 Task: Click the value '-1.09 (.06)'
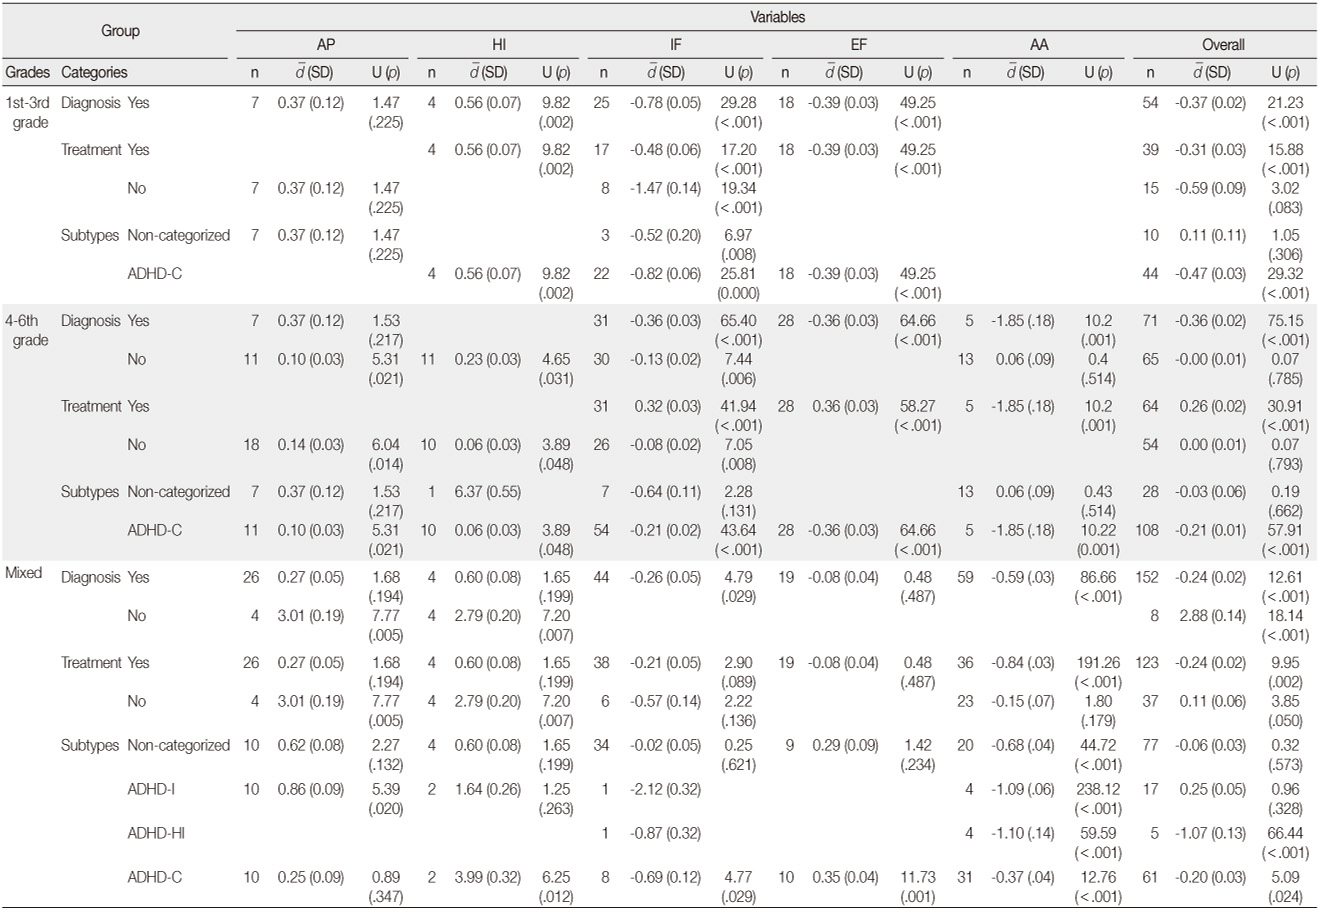coord(1023,790)
